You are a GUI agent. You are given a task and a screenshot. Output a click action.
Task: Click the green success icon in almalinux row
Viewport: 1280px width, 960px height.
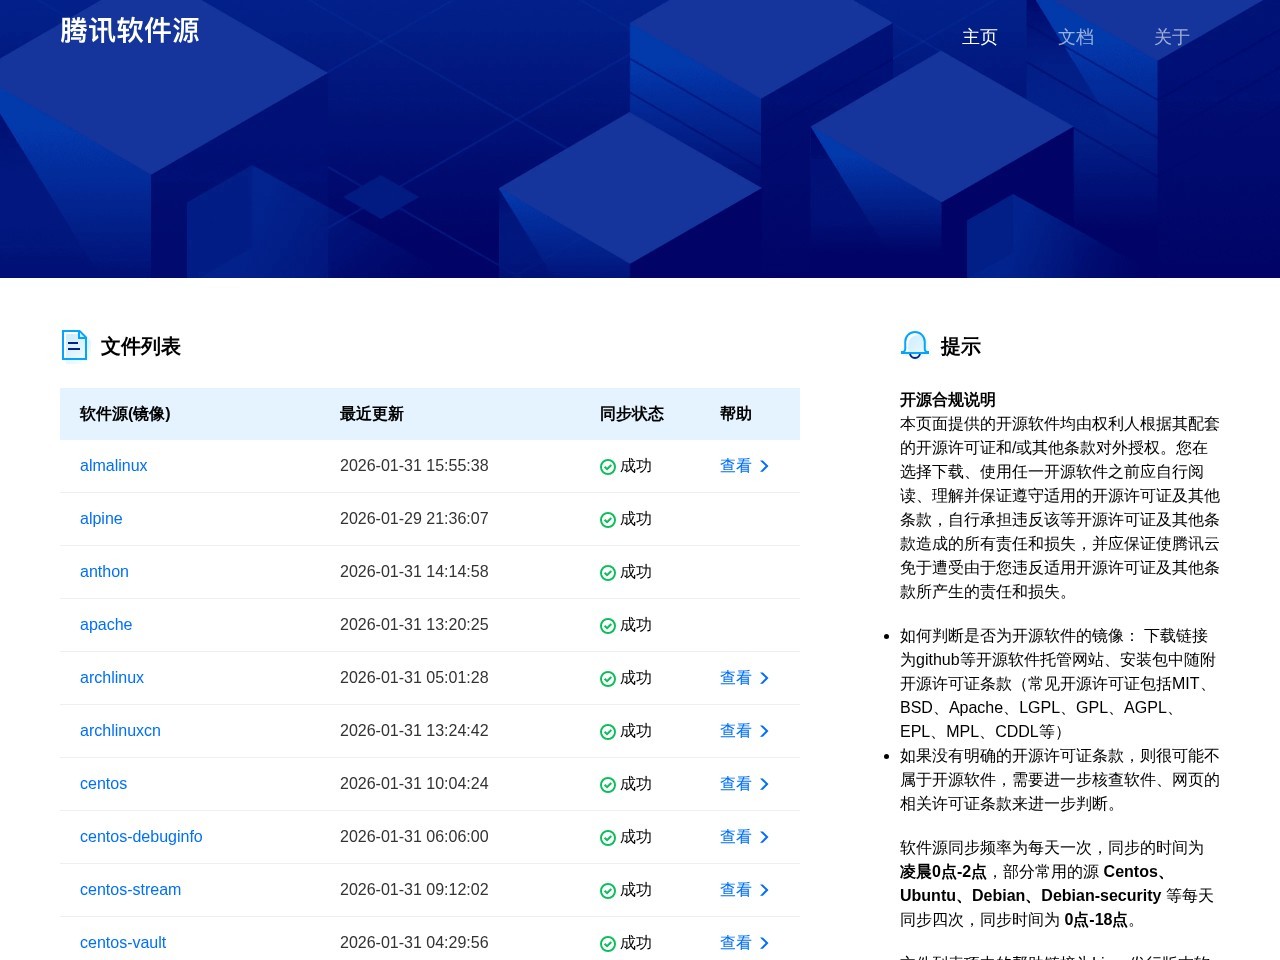coord(607,466)
